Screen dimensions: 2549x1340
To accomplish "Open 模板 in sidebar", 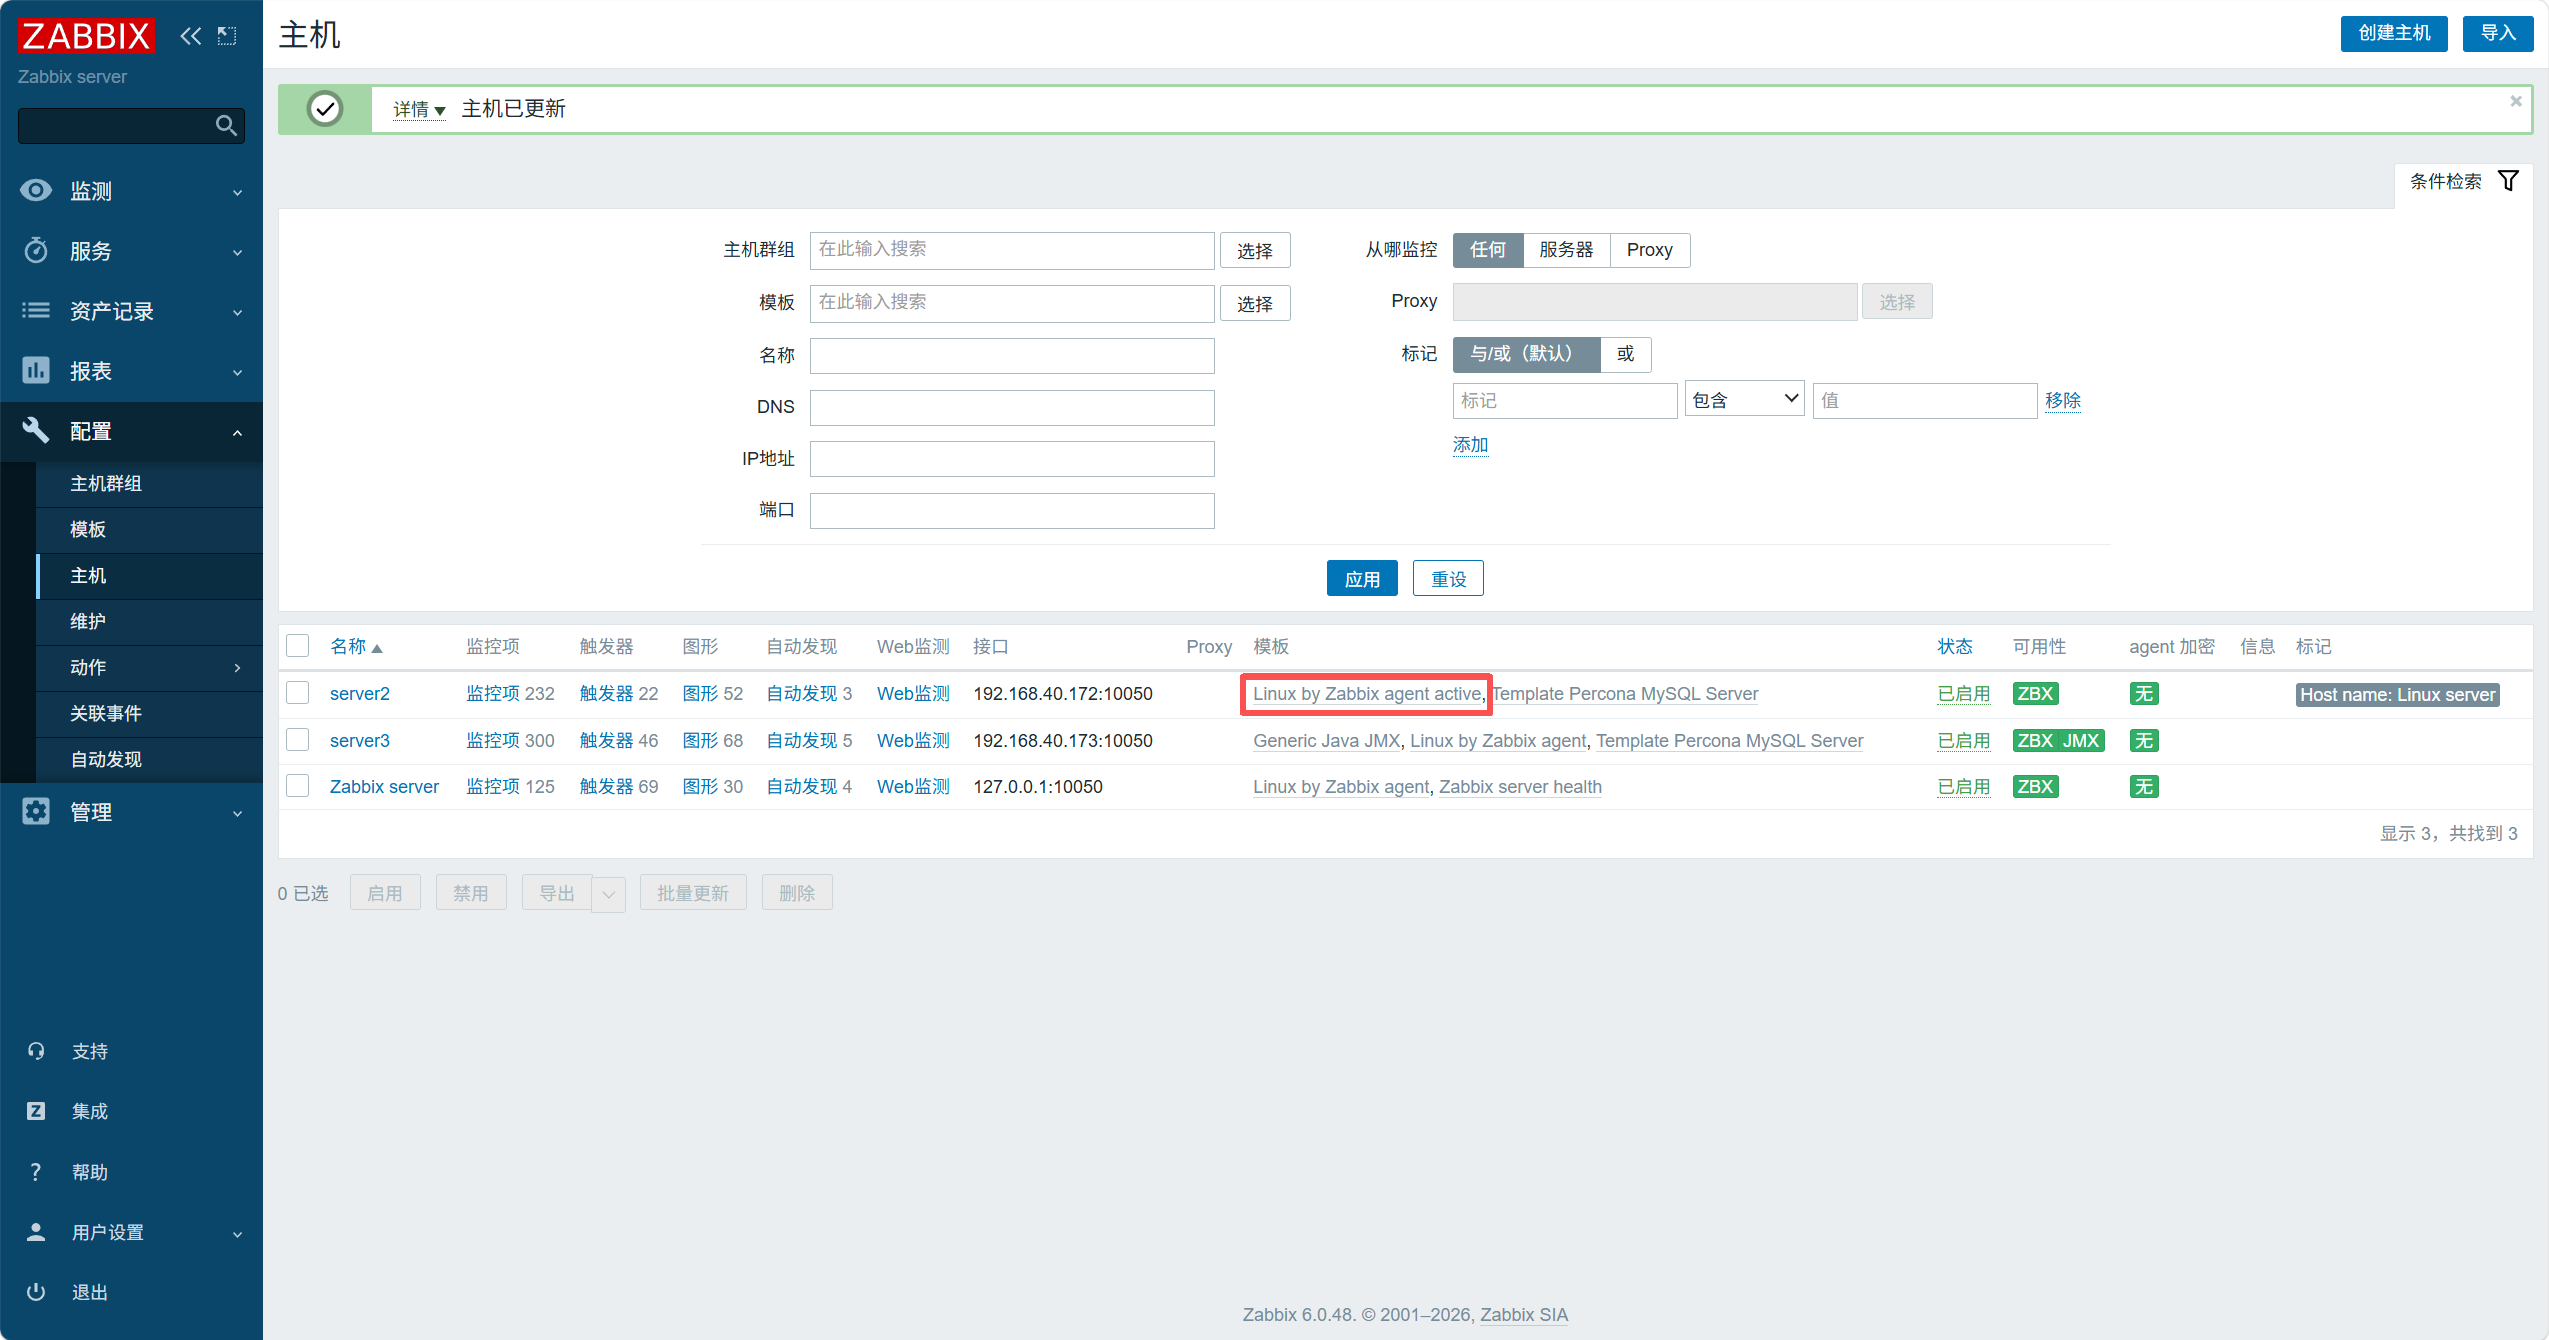I will pyautogui.click(x=150, y=530).
